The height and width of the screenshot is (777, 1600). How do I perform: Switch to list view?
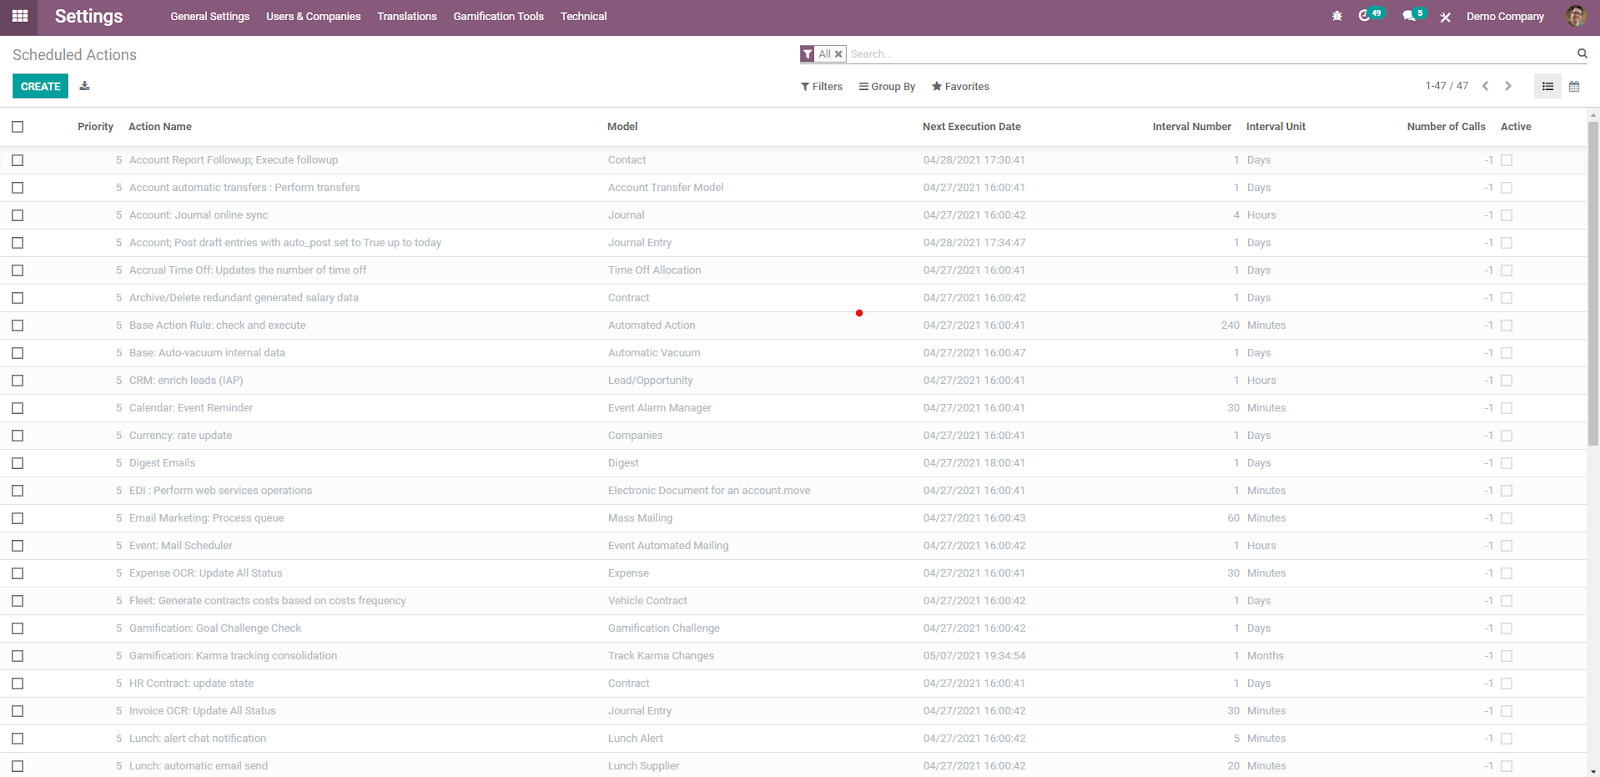[1548, 86]
